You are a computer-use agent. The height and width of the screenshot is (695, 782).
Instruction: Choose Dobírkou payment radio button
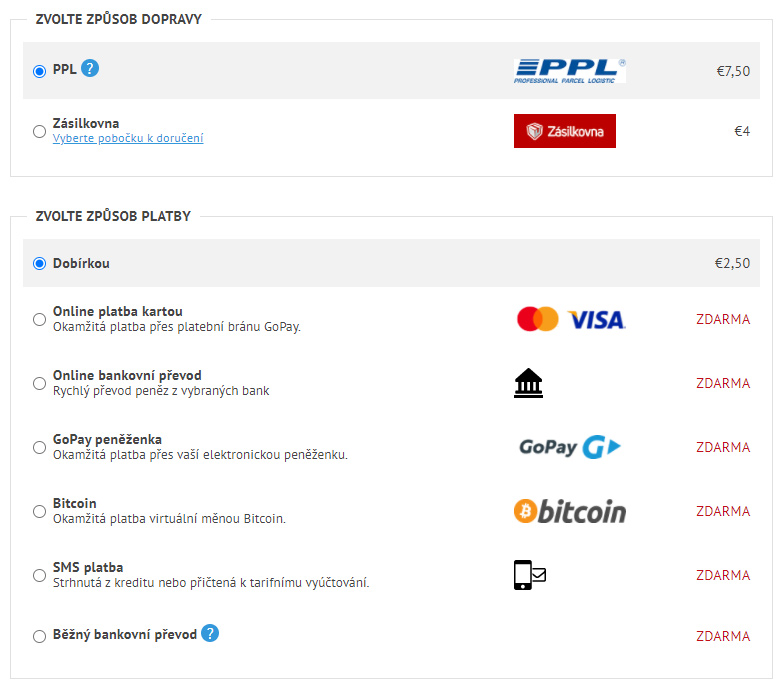(x=39, y=263)
